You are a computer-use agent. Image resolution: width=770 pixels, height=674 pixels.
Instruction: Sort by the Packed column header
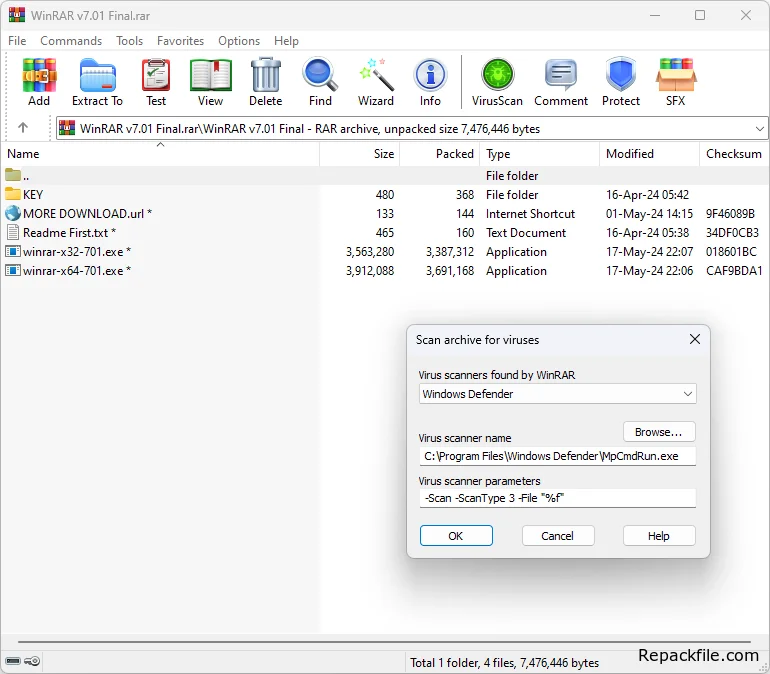click(x=440, y=154)
